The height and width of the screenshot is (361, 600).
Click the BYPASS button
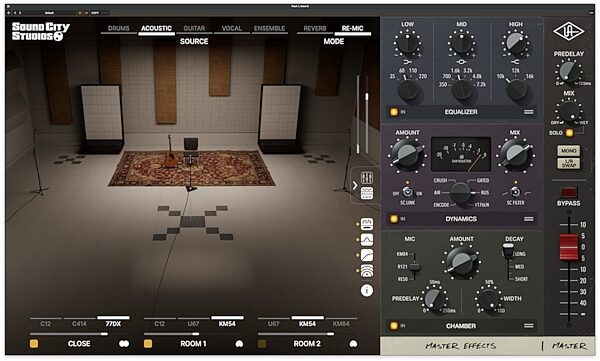(x=568, y=192)
